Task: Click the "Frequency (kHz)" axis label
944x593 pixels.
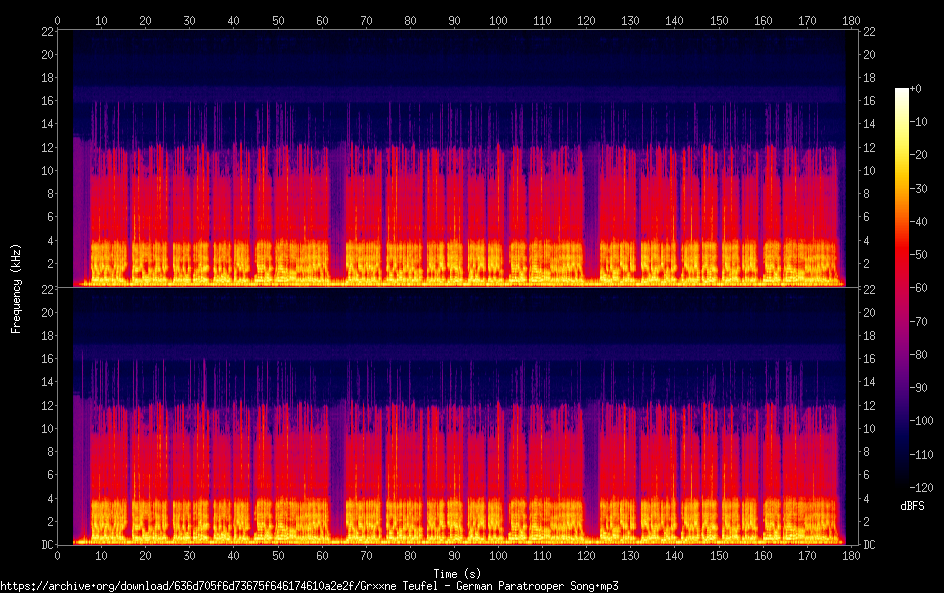Action: (16, 288)
